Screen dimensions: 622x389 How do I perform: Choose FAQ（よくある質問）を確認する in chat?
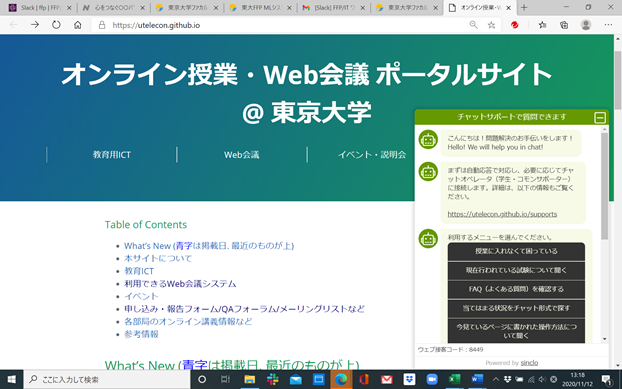tap(516, 289)
